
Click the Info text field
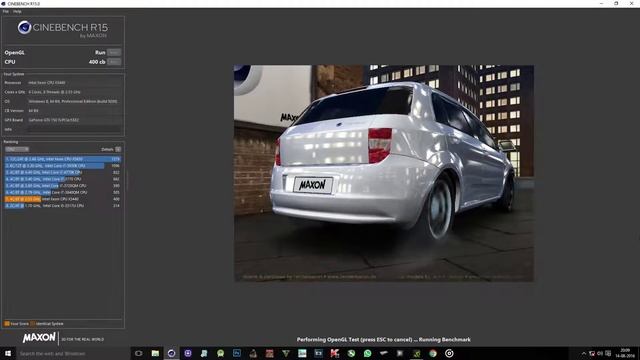[x=74, y=129]
